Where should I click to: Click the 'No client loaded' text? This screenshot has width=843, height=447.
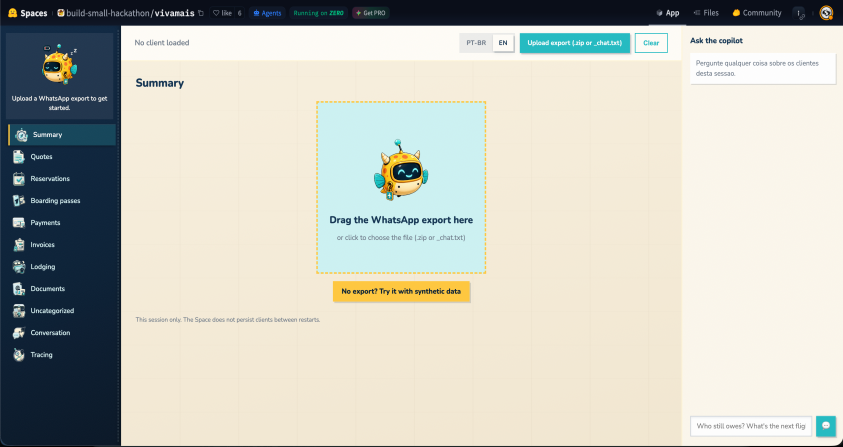[x=162, y=43]
